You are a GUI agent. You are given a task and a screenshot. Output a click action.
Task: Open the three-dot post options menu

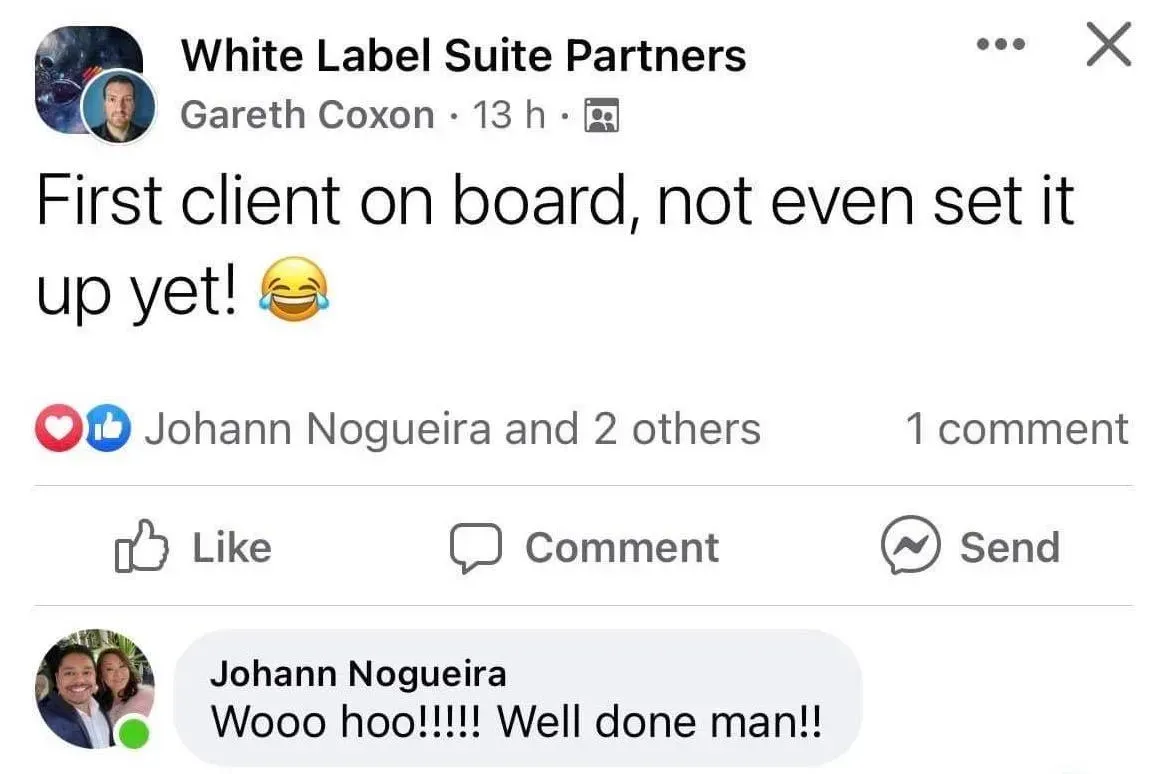pyautogui.click(x=1001, y=45)
